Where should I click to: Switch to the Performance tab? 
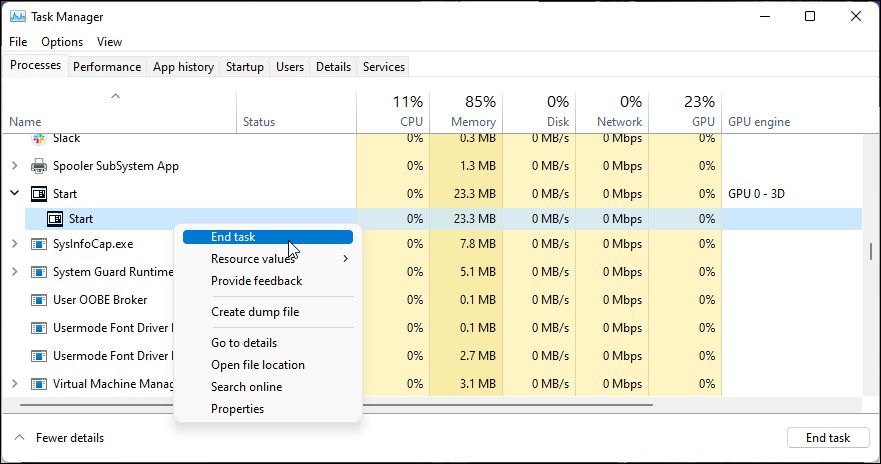(x=107, y=67)
